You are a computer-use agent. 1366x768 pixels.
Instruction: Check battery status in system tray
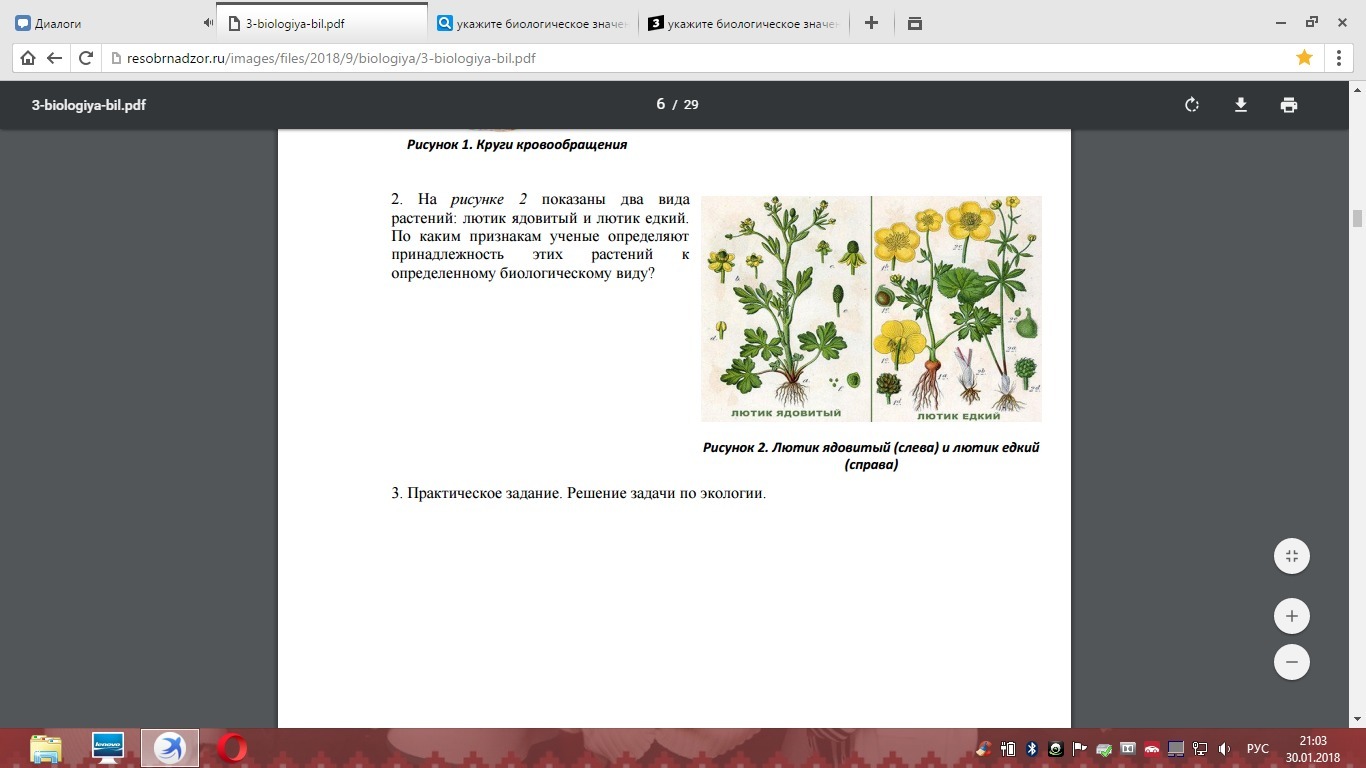coord(1009,748)
